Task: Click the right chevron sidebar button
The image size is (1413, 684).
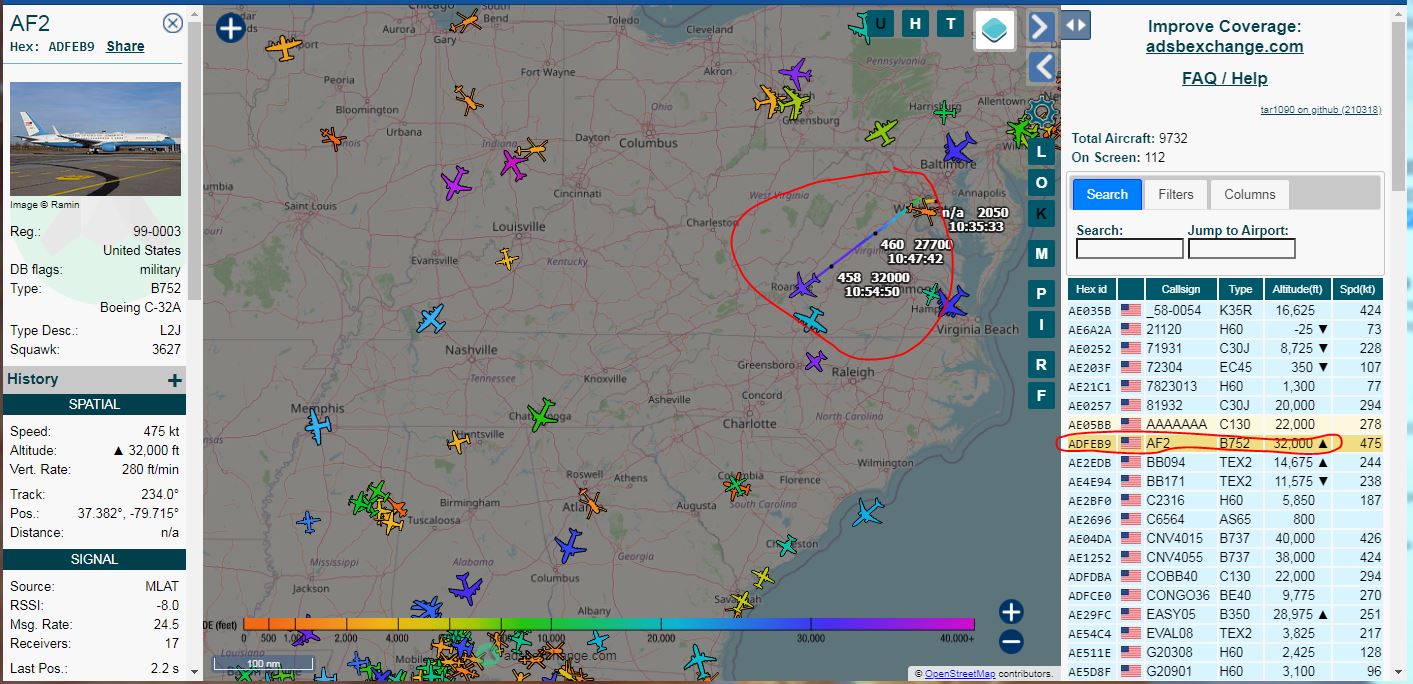Action: pos(1041,26)
